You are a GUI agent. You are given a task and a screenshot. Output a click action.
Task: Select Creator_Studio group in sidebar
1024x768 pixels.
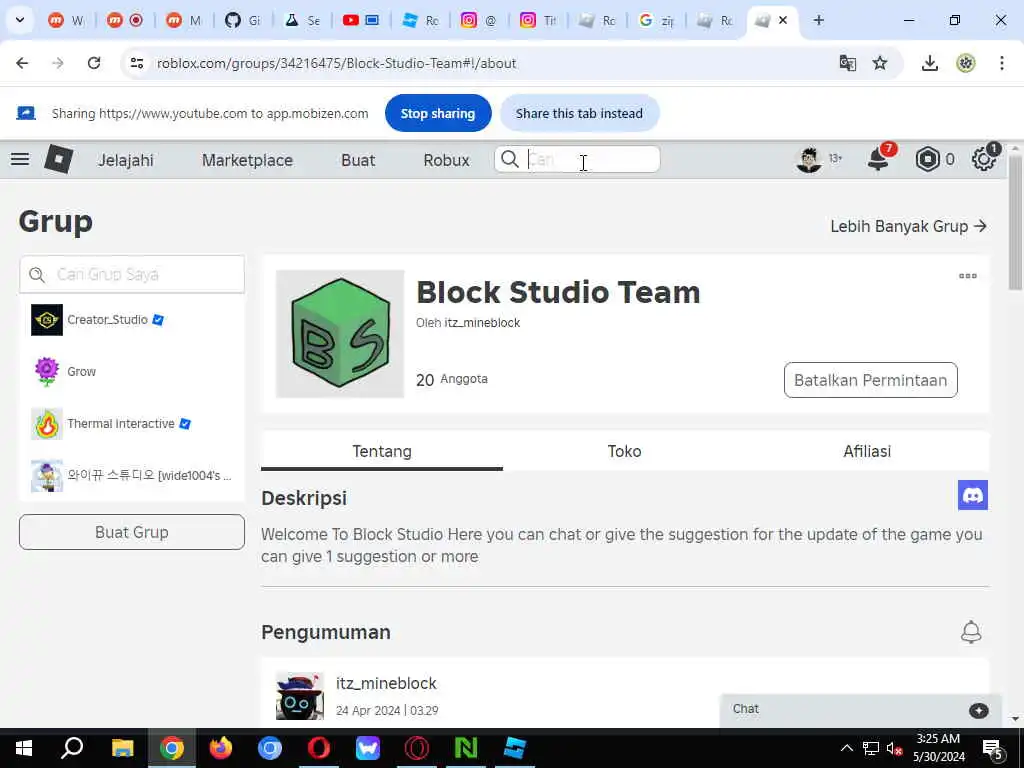[x=132, y=320]
